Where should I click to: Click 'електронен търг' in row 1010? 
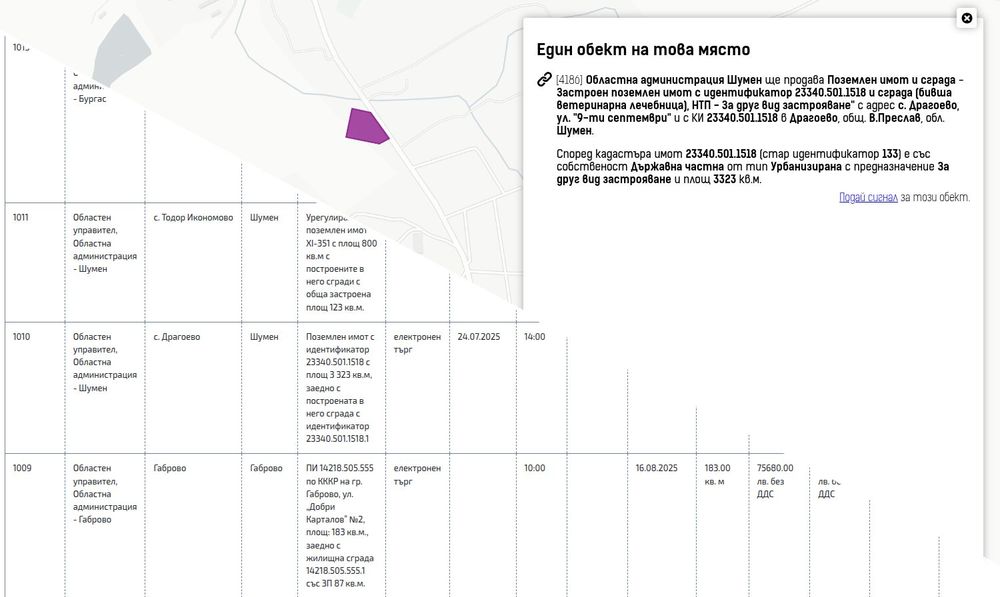coord(417,343)
